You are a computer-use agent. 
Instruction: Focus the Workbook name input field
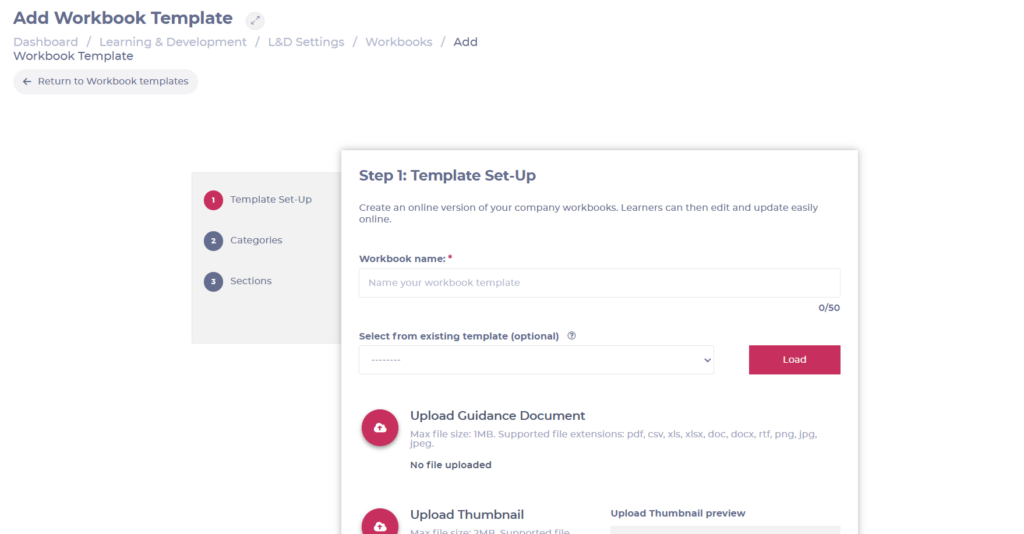(600, 283)
